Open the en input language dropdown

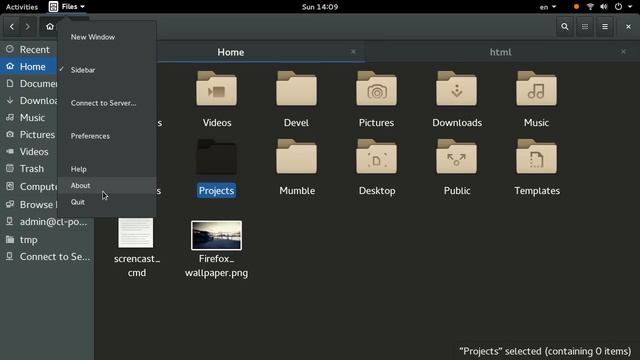pos(548,7)
